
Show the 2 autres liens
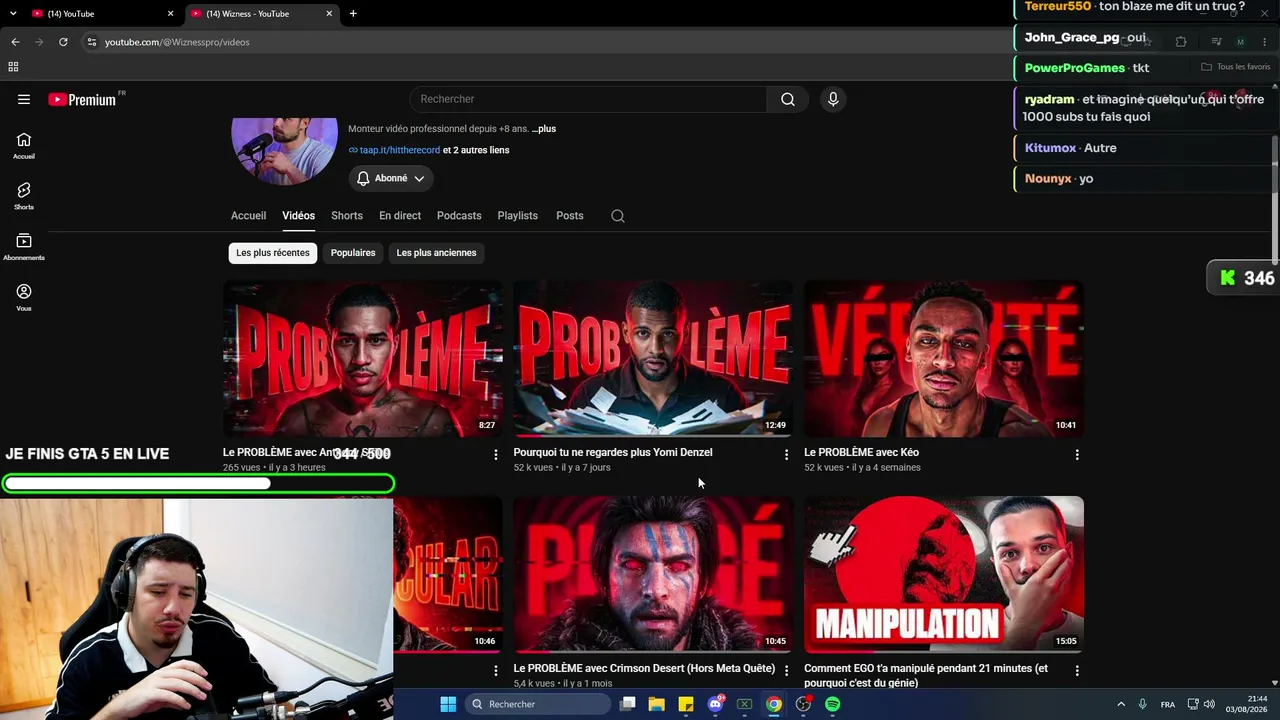click(x=476, y=150)
